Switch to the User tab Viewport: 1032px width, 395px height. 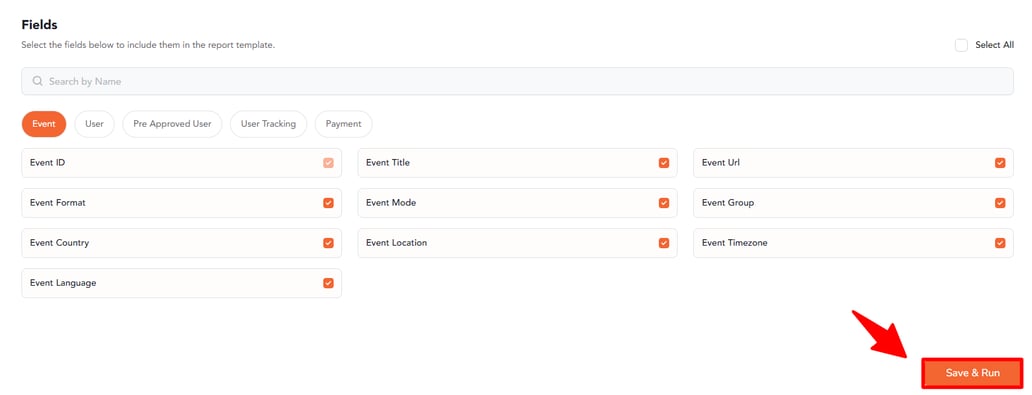pyautogui.click(x=94, y=124)
